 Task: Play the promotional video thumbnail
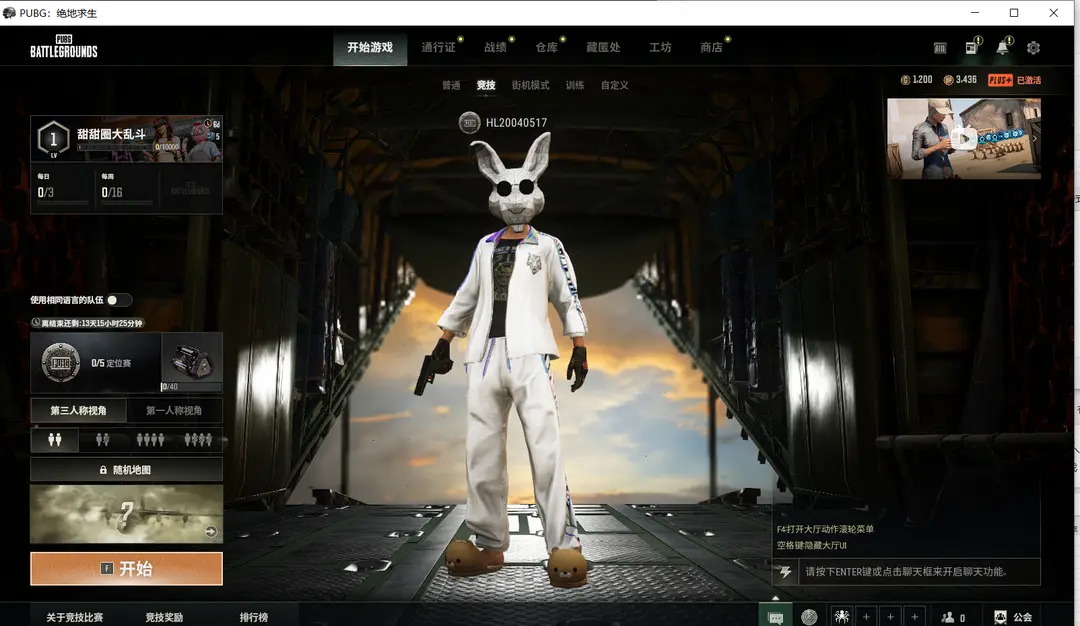click(963, 138)
